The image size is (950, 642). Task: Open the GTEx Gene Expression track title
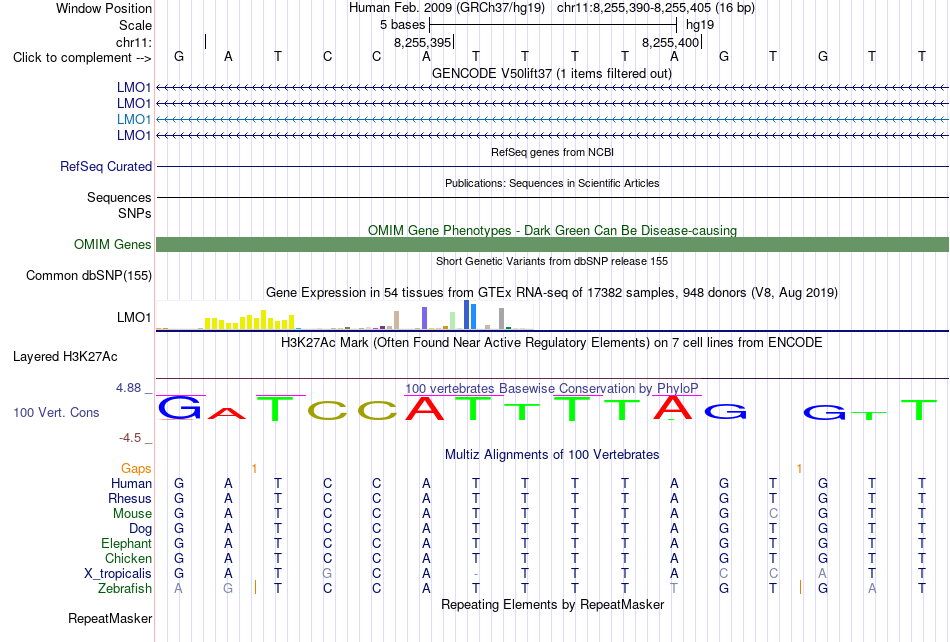coord(551,293)
